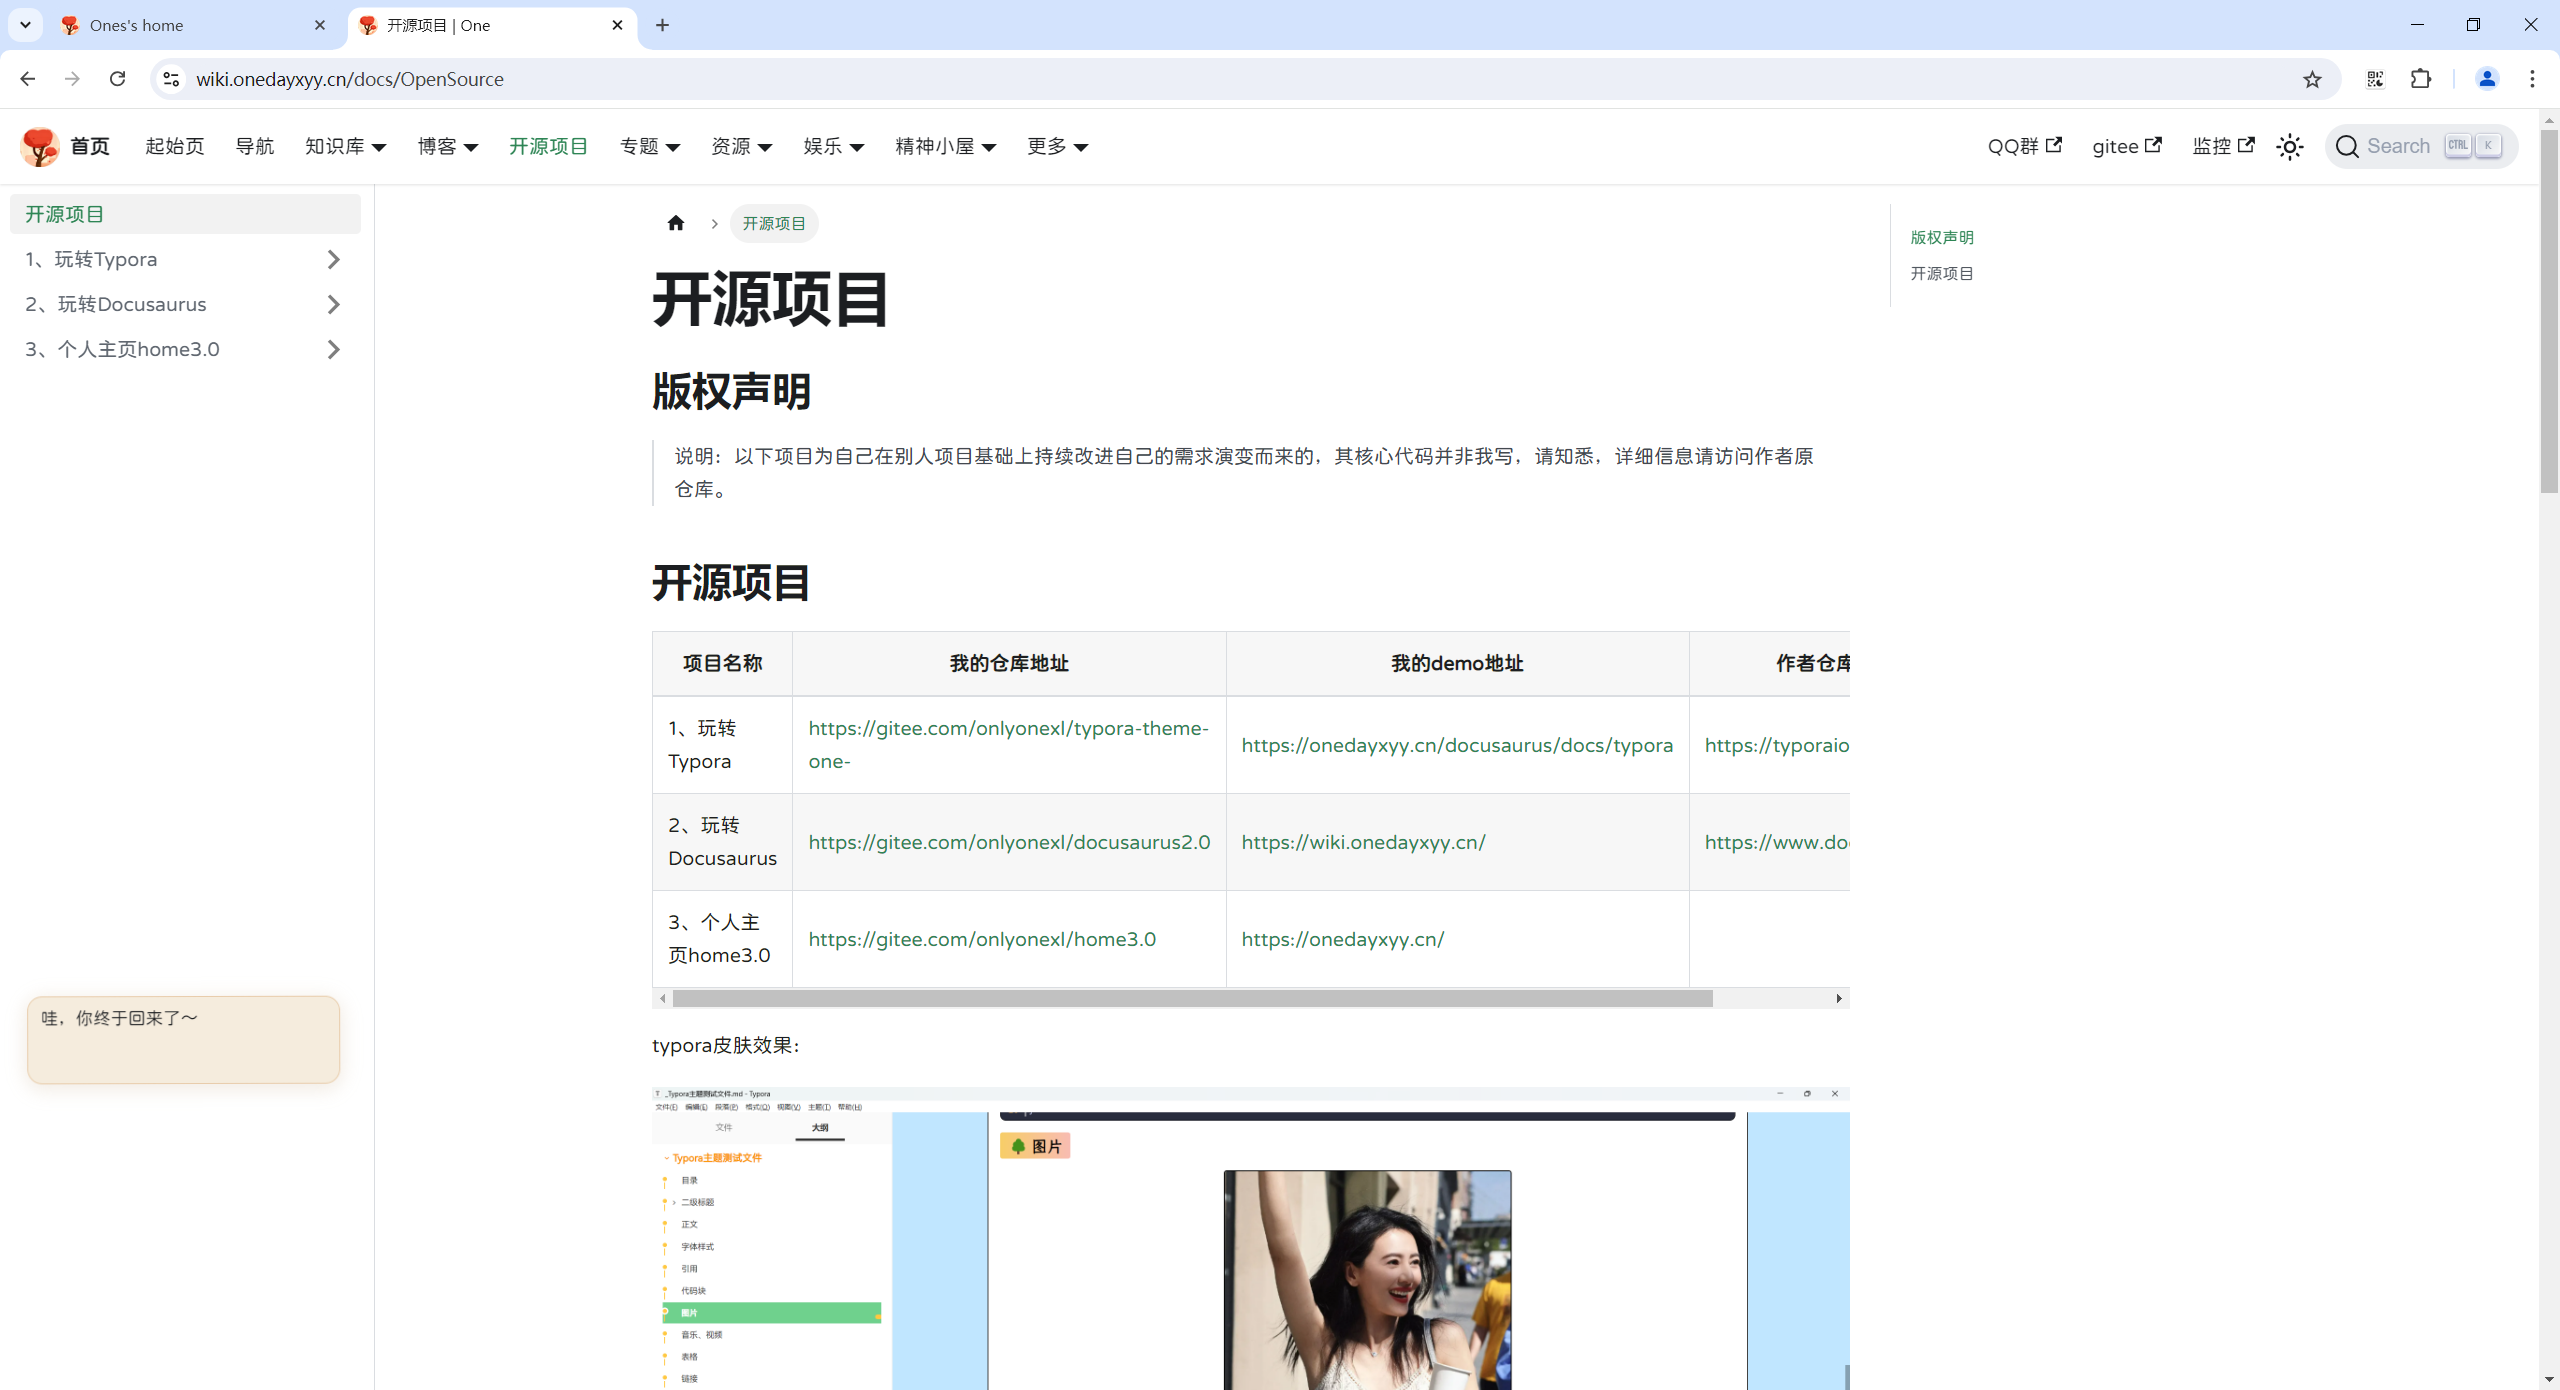The height and width of the screenshot is (1390, 2560).
Task: Close the 开源项目 | One tab
Action: 617,25
